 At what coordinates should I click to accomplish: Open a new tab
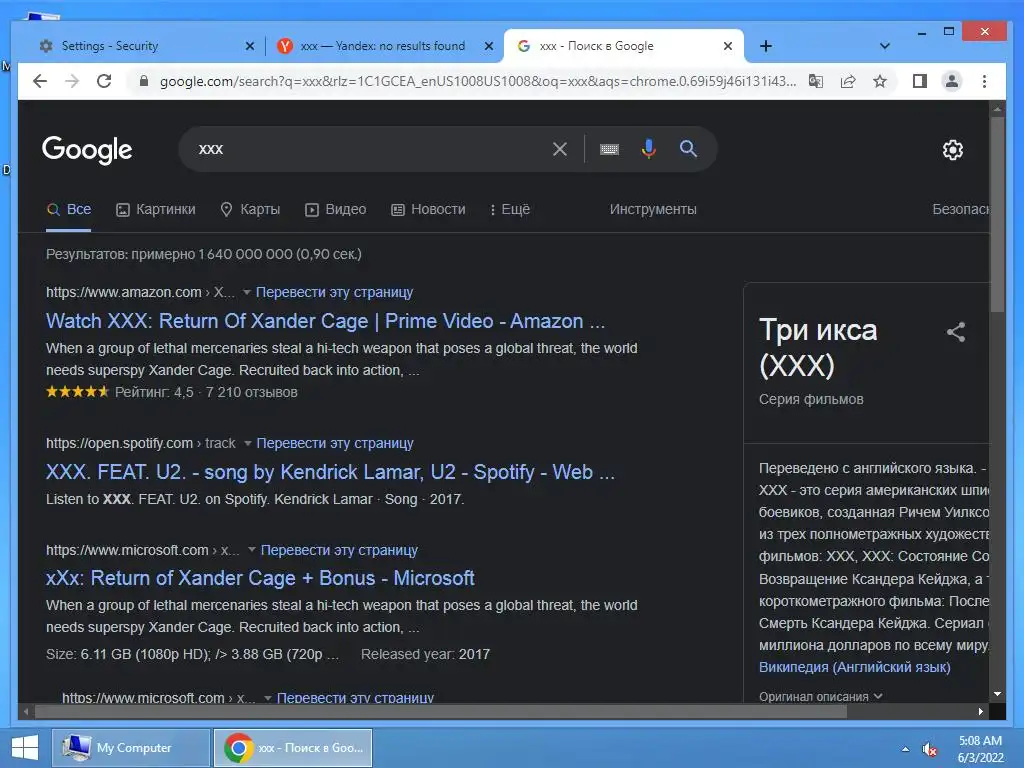(x=766, y=46)
